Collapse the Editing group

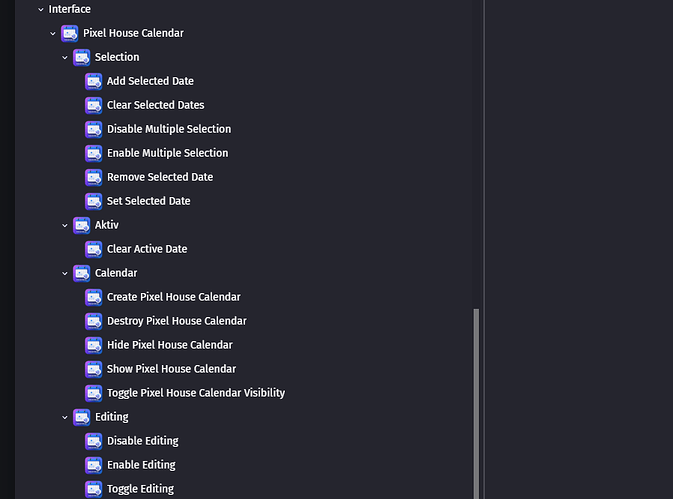pyautogui.click(x=65, y=417)
